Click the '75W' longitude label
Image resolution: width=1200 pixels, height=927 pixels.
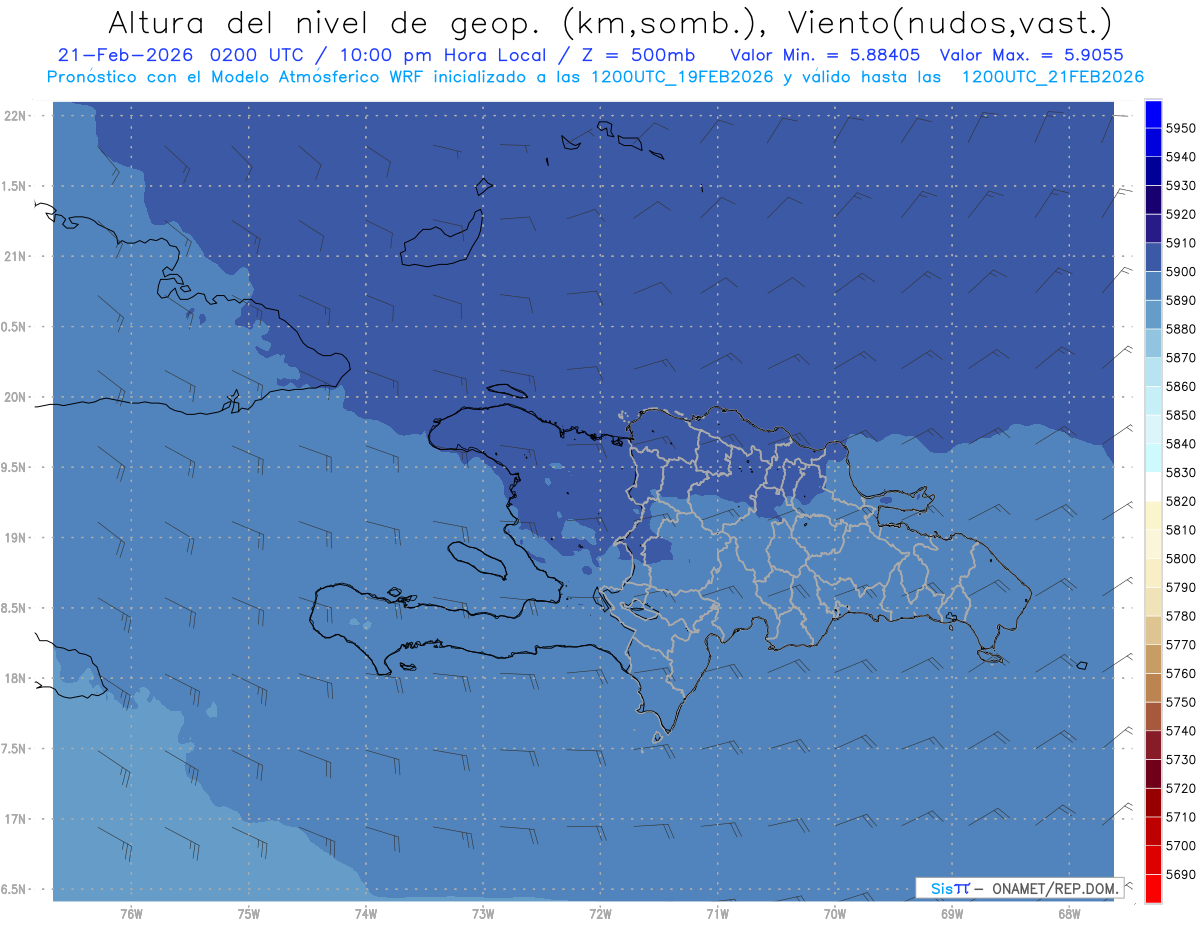(x=249, y=914)
